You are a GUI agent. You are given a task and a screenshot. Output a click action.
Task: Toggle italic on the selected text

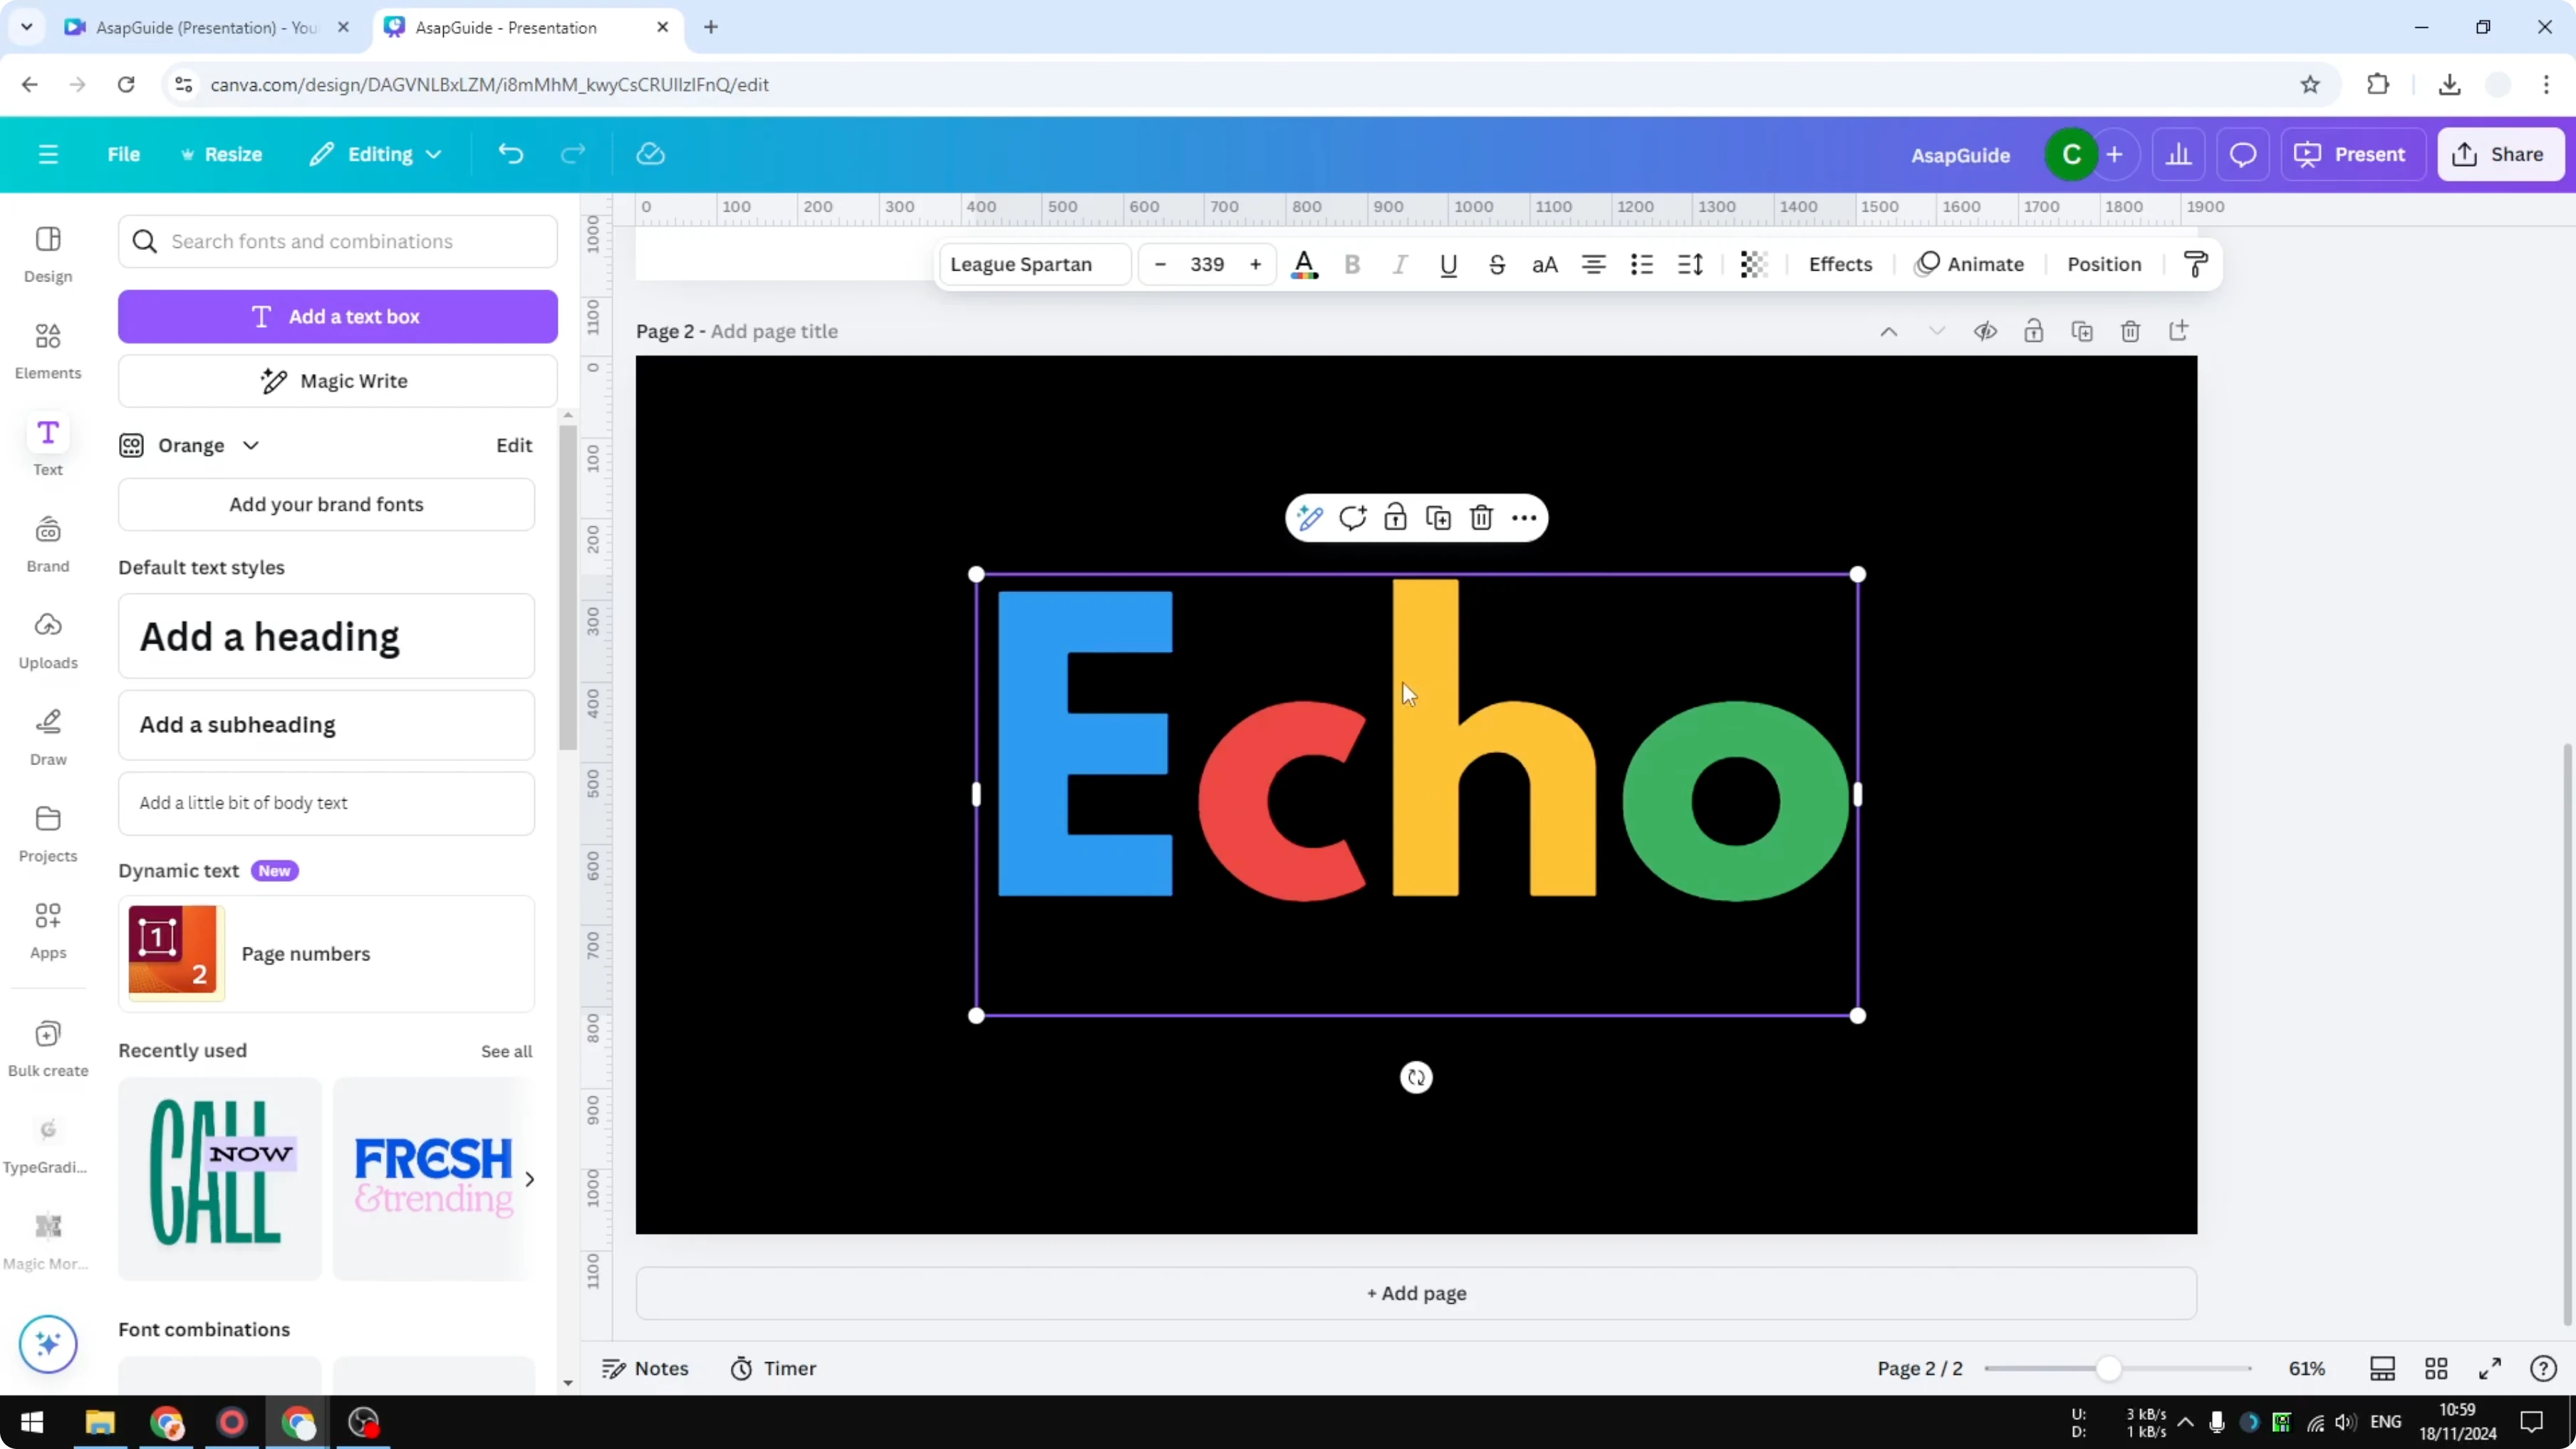click(x=1400, y=264)
